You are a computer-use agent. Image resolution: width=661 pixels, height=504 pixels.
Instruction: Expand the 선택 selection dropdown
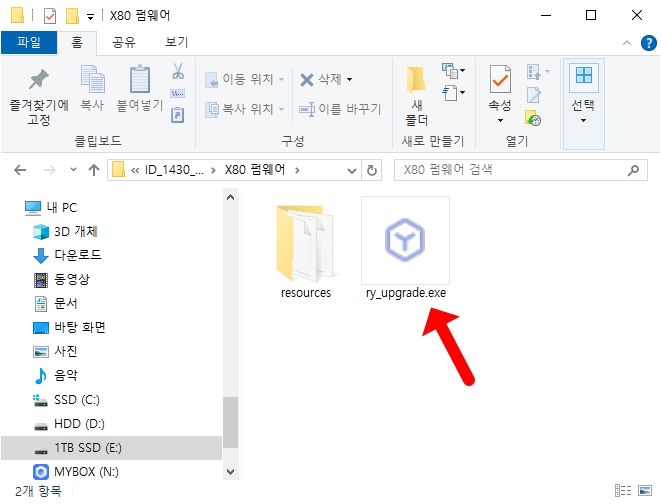tap(582, 120)
